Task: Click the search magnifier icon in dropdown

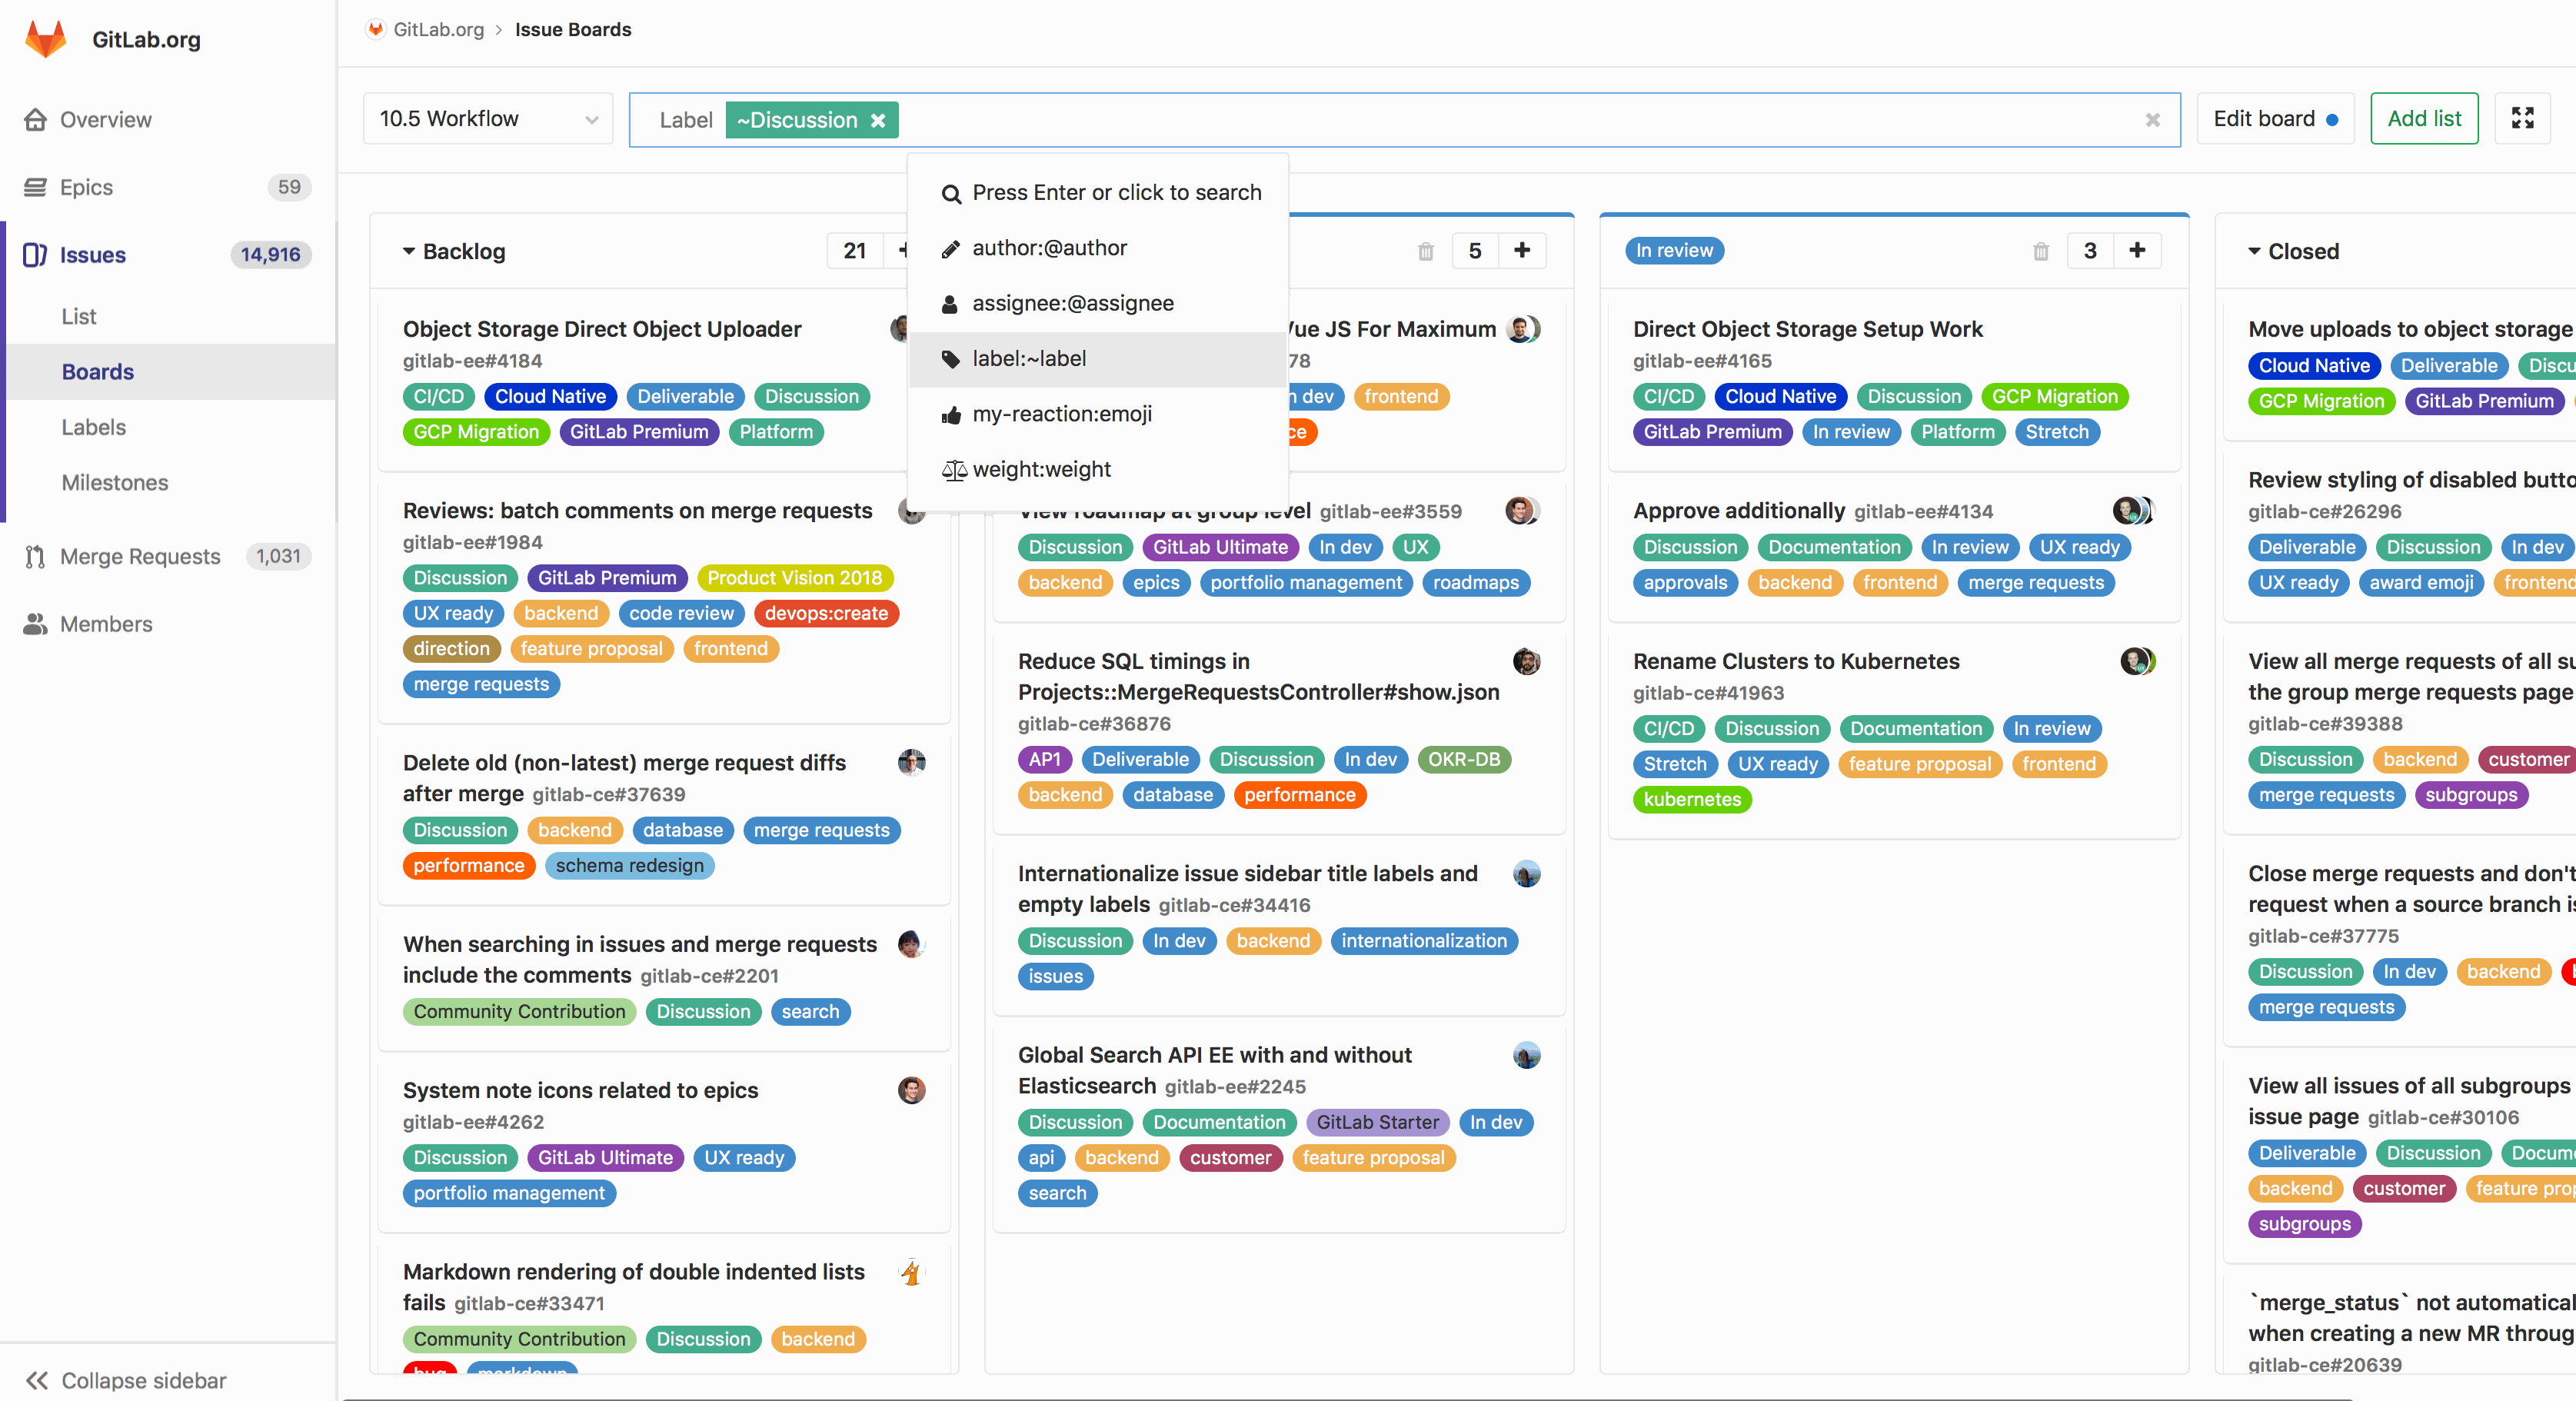Action: pos(951,193)
